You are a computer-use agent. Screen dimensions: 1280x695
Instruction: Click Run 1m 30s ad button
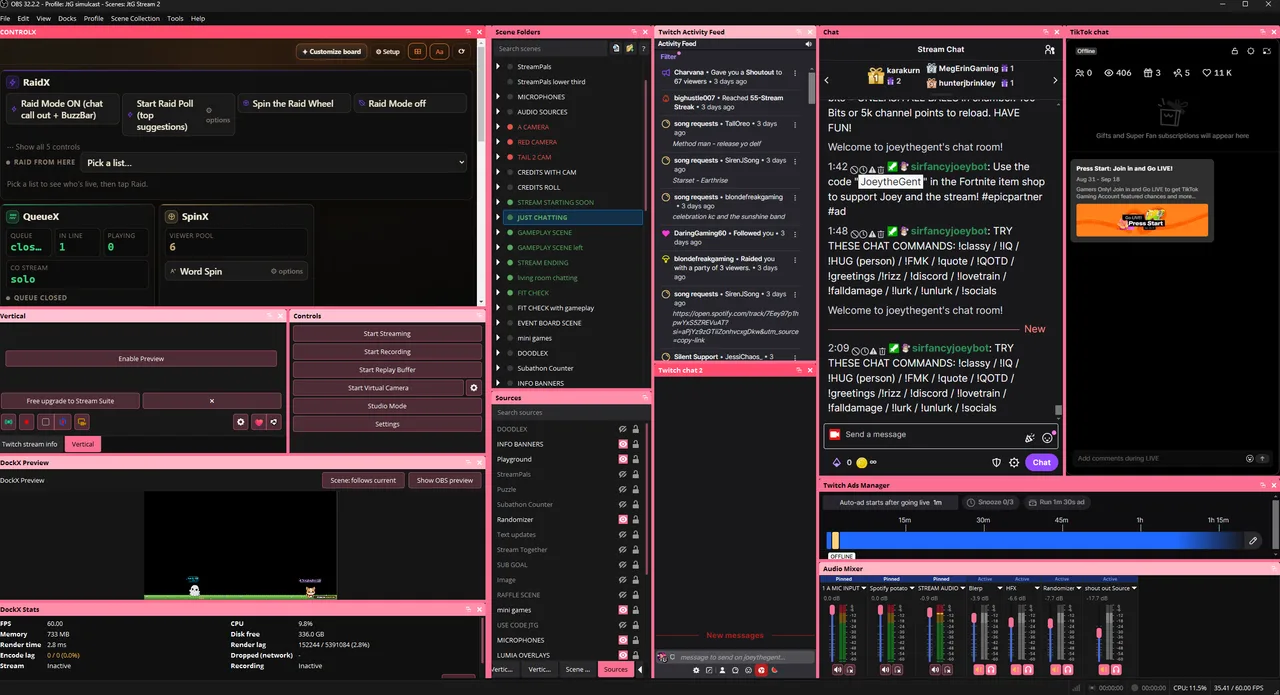pyautogui.click(x=1059, y=502)
